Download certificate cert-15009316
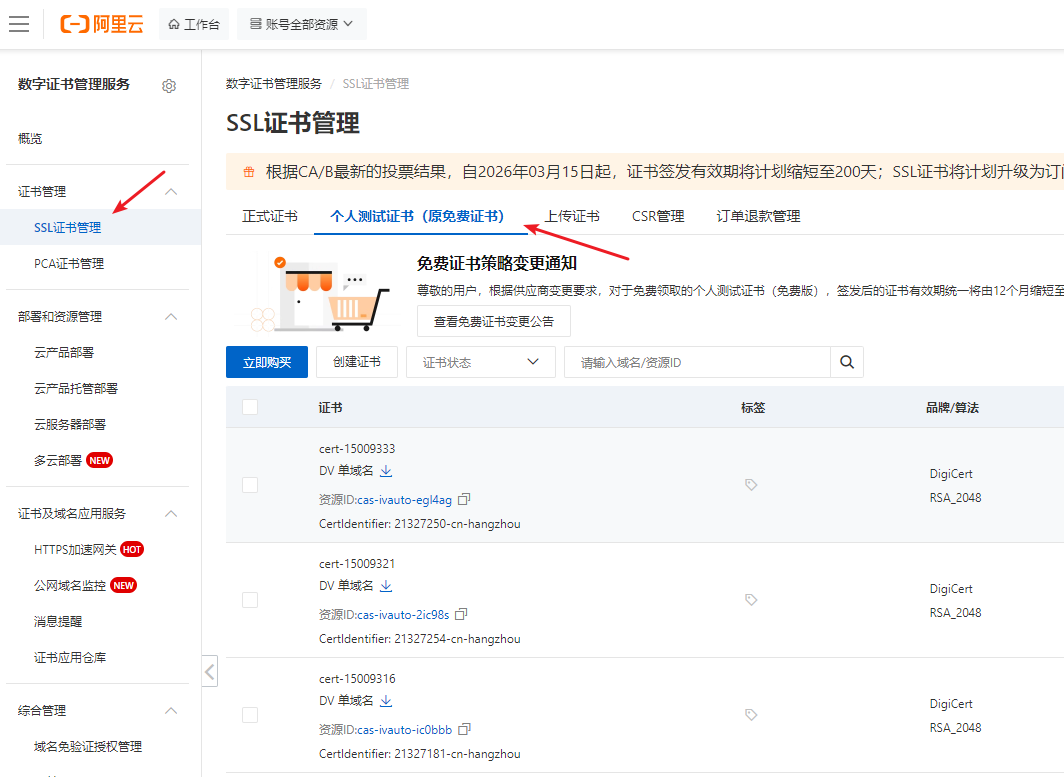The height and width of the screenshot is (777, 1064). (386, 700)
